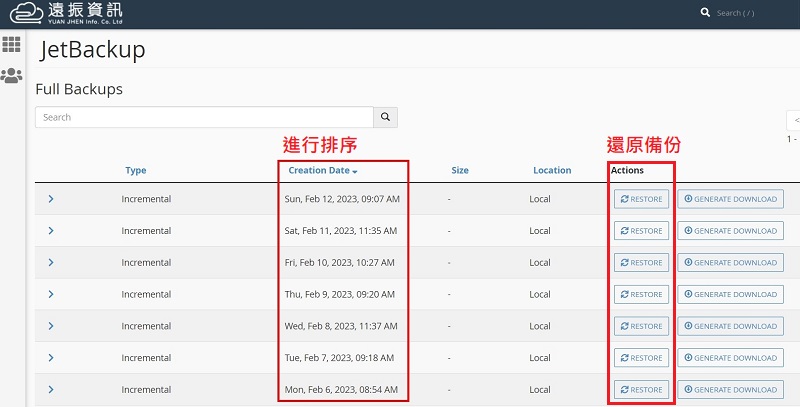
Task: Sort by the Location column
Action: click(552, 170)
